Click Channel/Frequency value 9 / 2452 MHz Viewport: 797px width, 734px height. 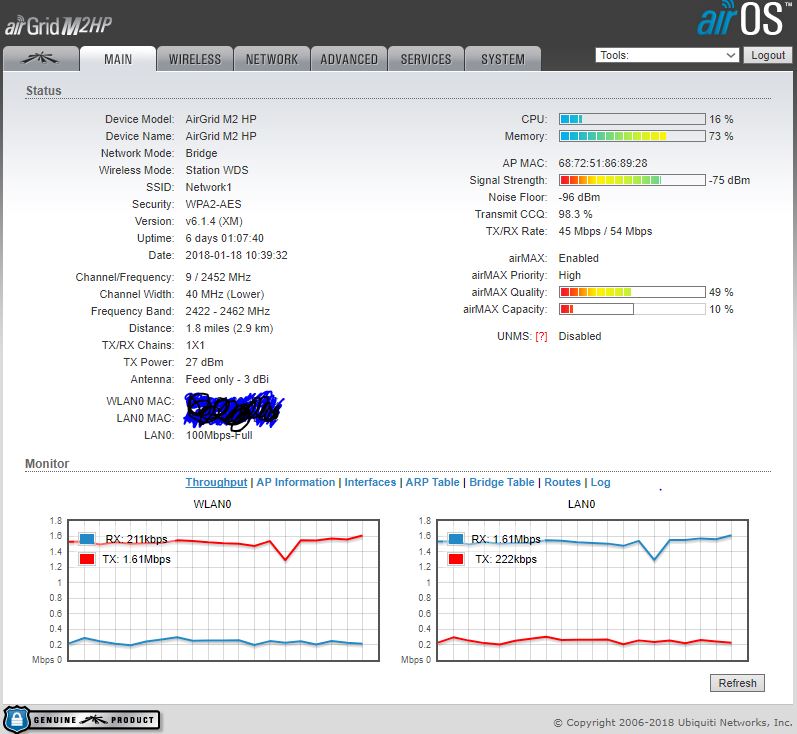(218, 277)
